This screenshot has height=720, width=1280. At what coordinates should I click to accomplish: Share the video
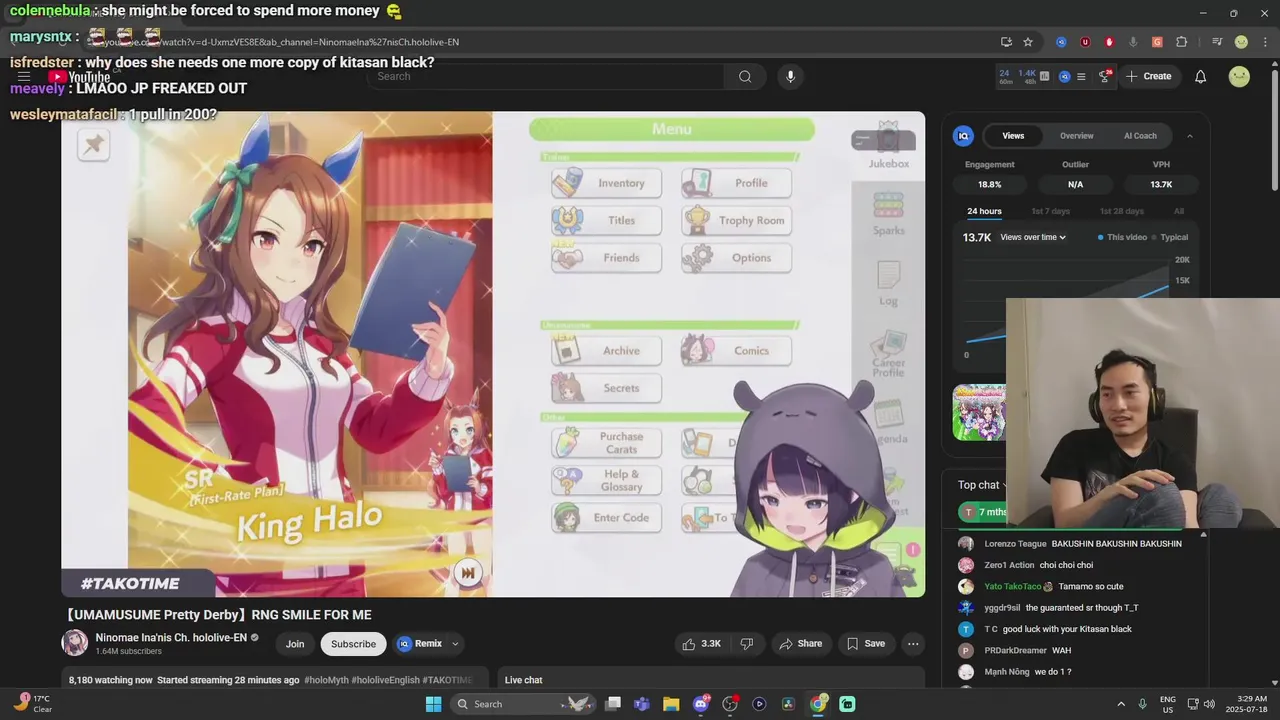tap(800, 644)
